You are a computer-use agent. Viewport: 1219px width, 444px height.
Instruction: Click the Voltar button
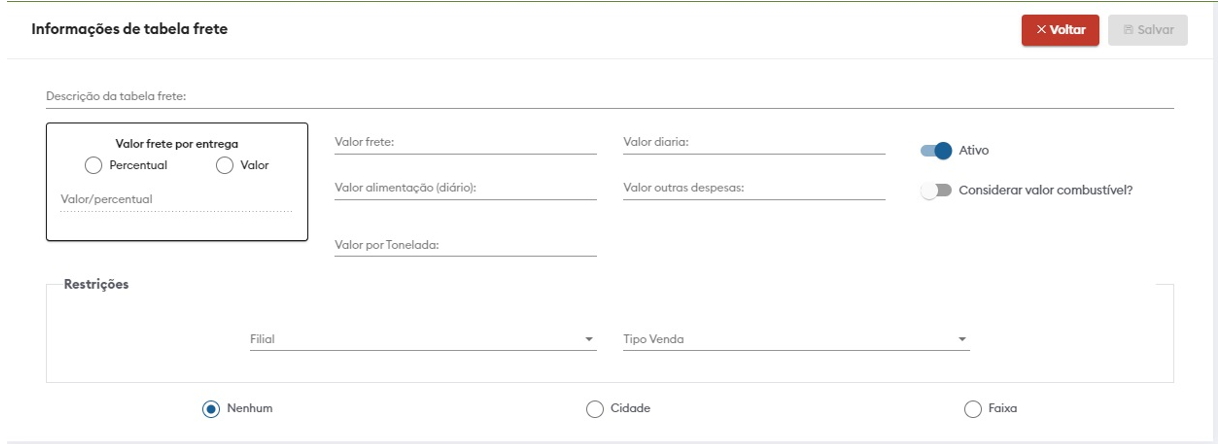(x=1060, y=30)
